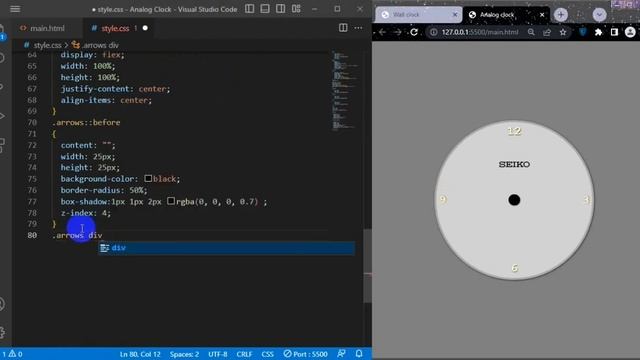Click the address bar URL 127.0.0.1:5500
This screenshot has height=360, width=640.
pyautogui.click(x=480, y=32)
